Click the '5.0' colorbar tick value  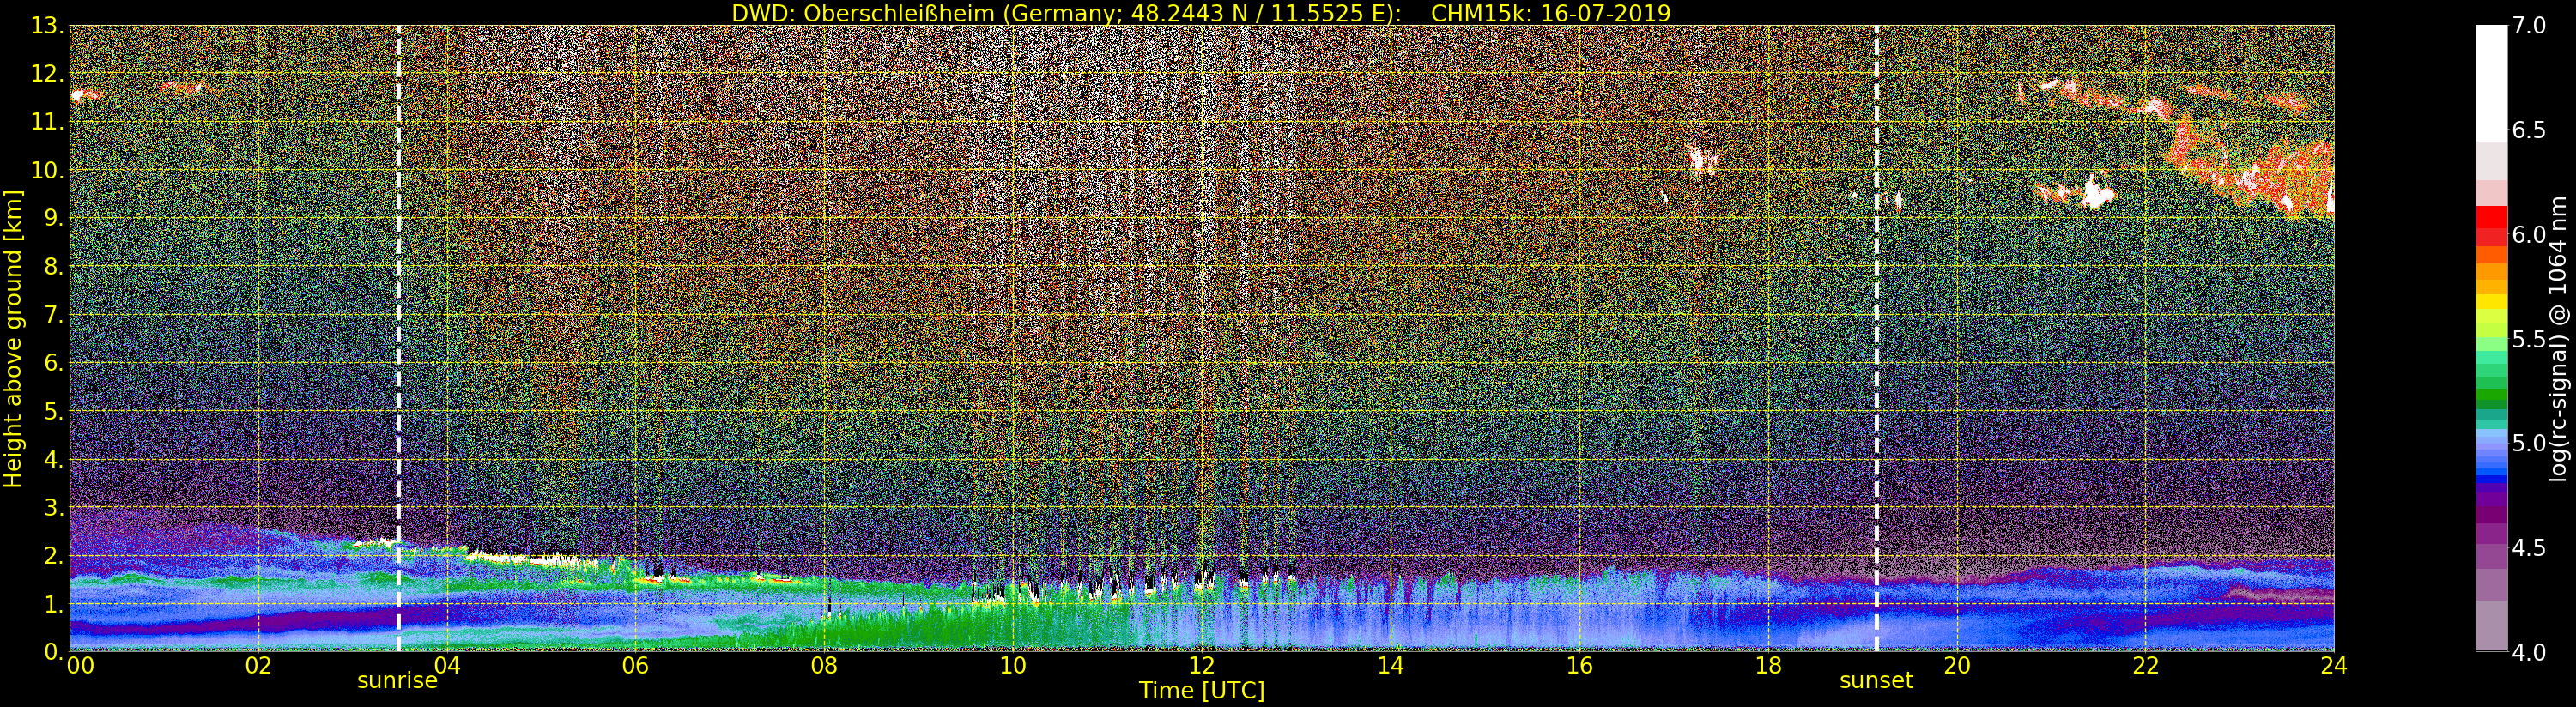point(2529,443)
